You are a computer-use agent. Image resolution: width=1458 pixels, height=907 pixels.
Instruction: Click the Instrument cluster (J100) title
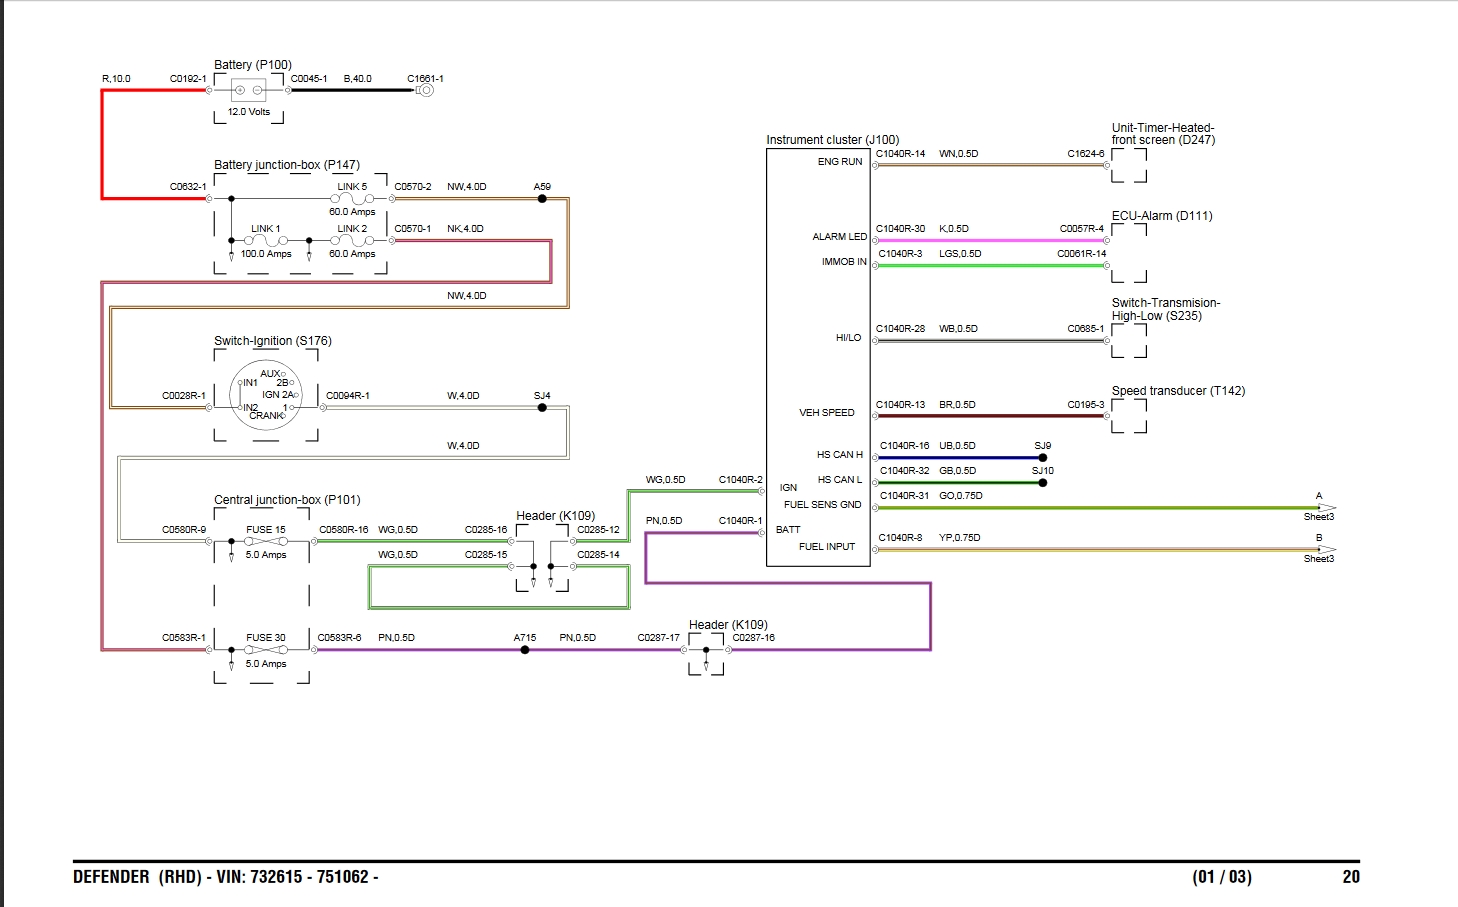point(832,140)
